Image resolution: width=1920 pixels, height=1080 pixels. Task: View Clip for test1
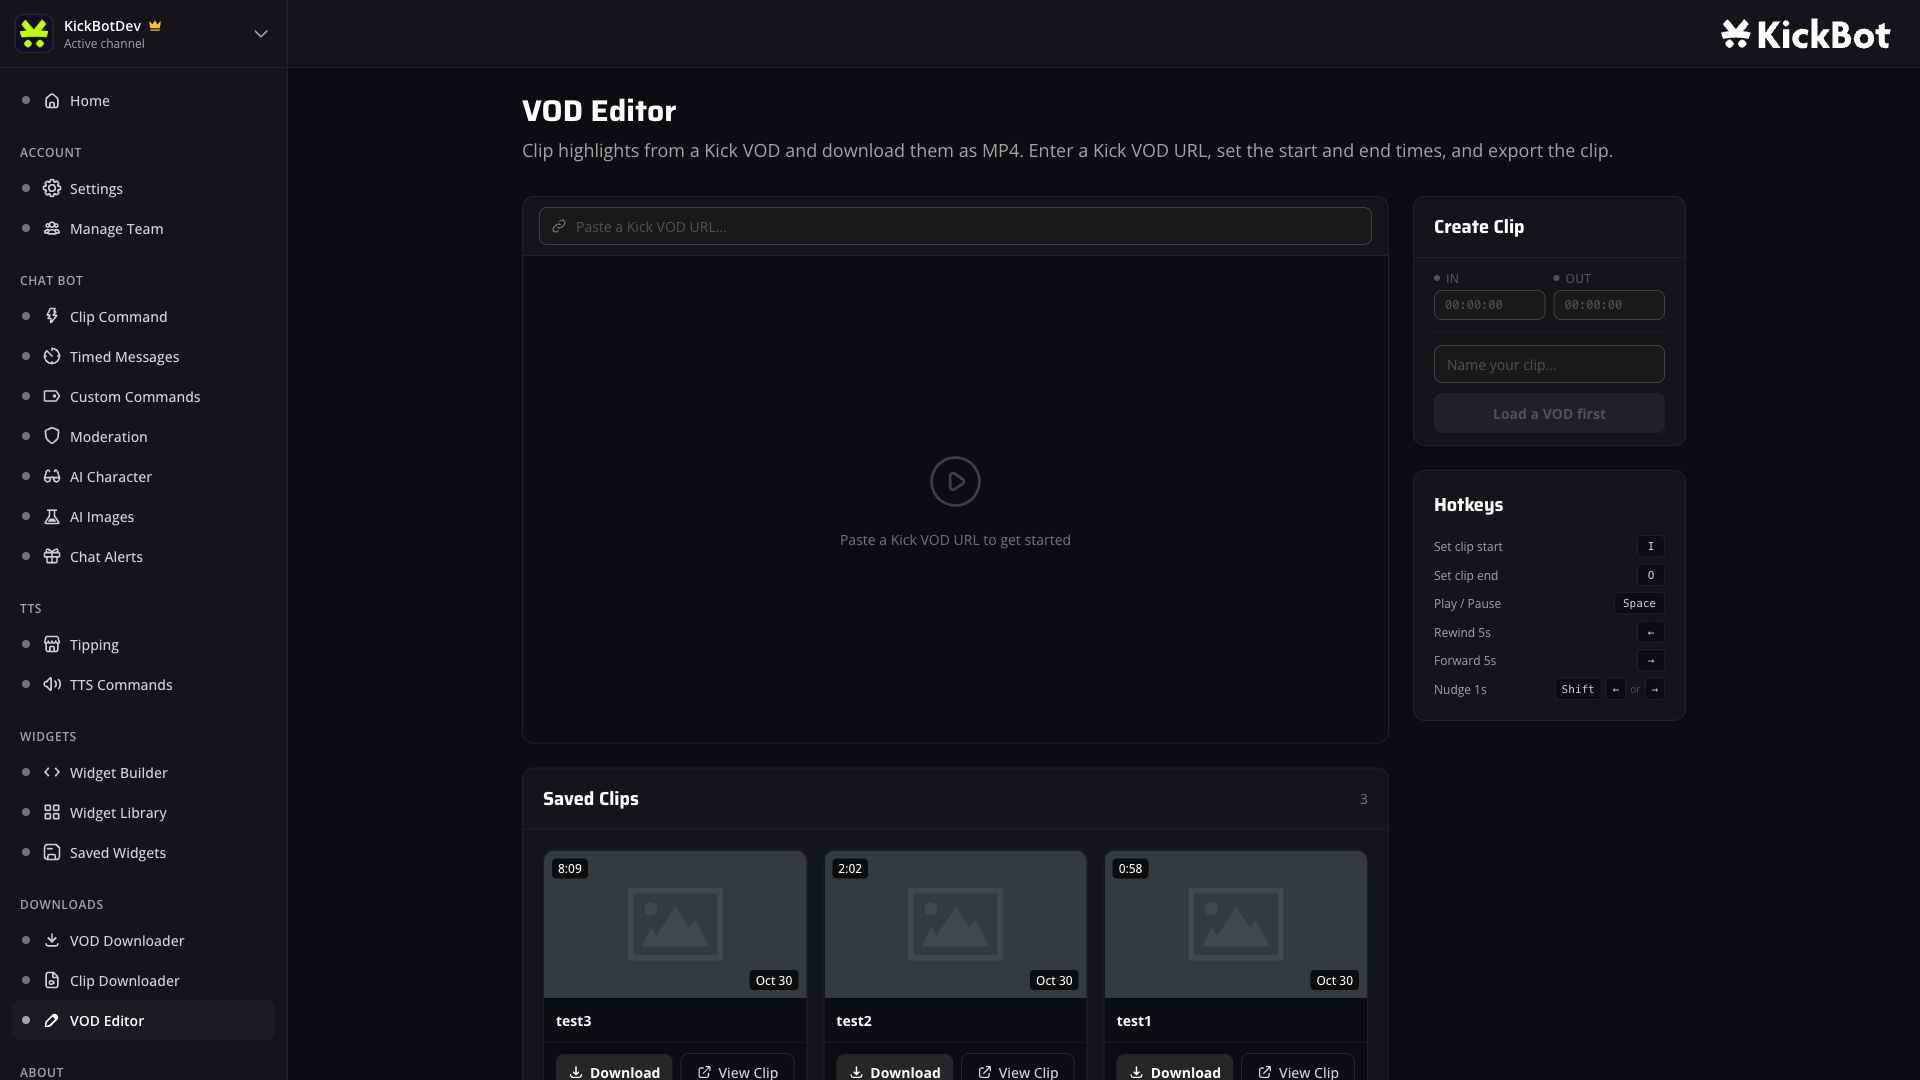point(1298,1069)
